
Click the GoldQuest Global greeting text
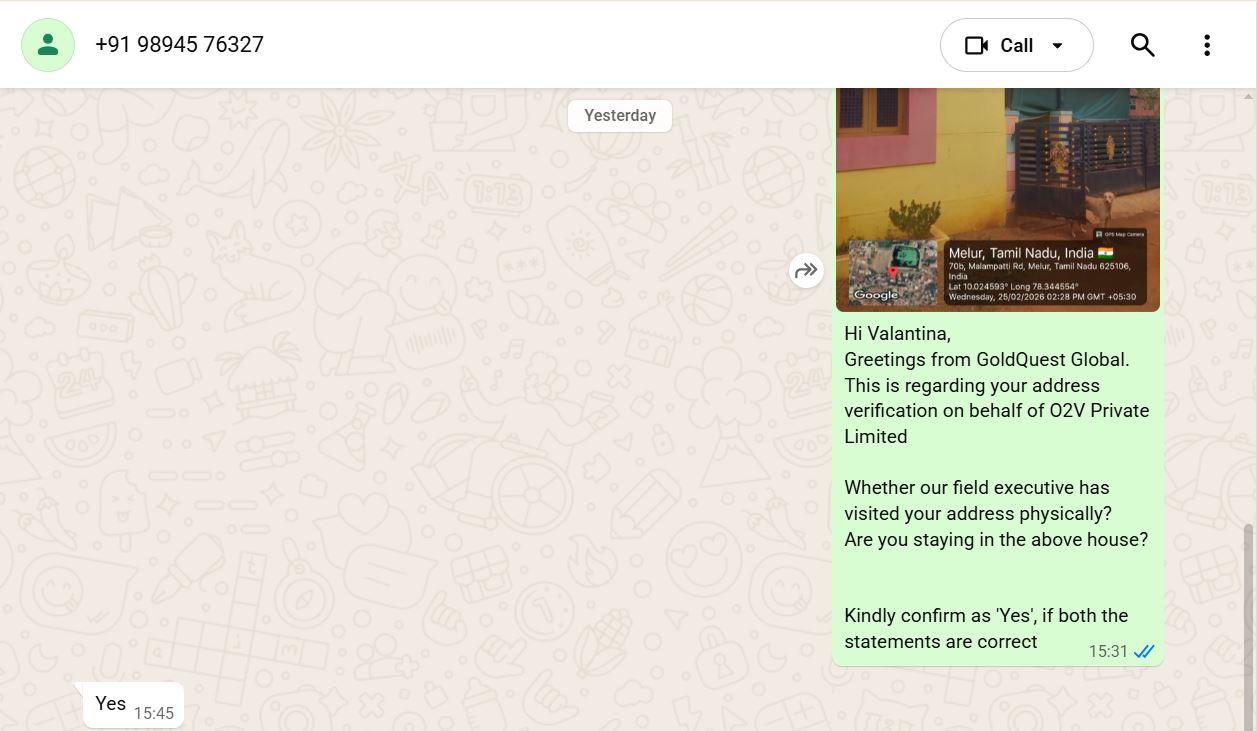point(986,360)
